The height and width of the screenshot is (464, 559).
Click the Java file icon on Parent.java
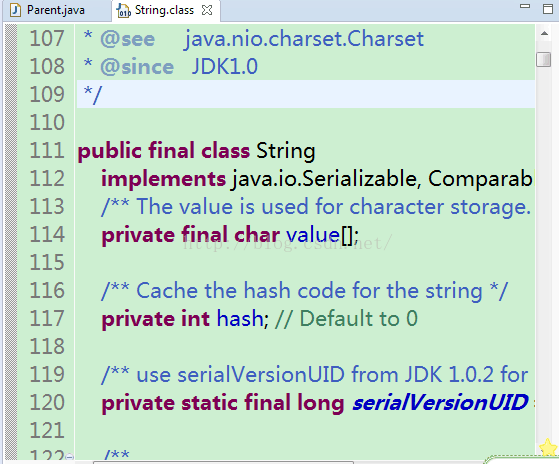[x=15, y=10]
